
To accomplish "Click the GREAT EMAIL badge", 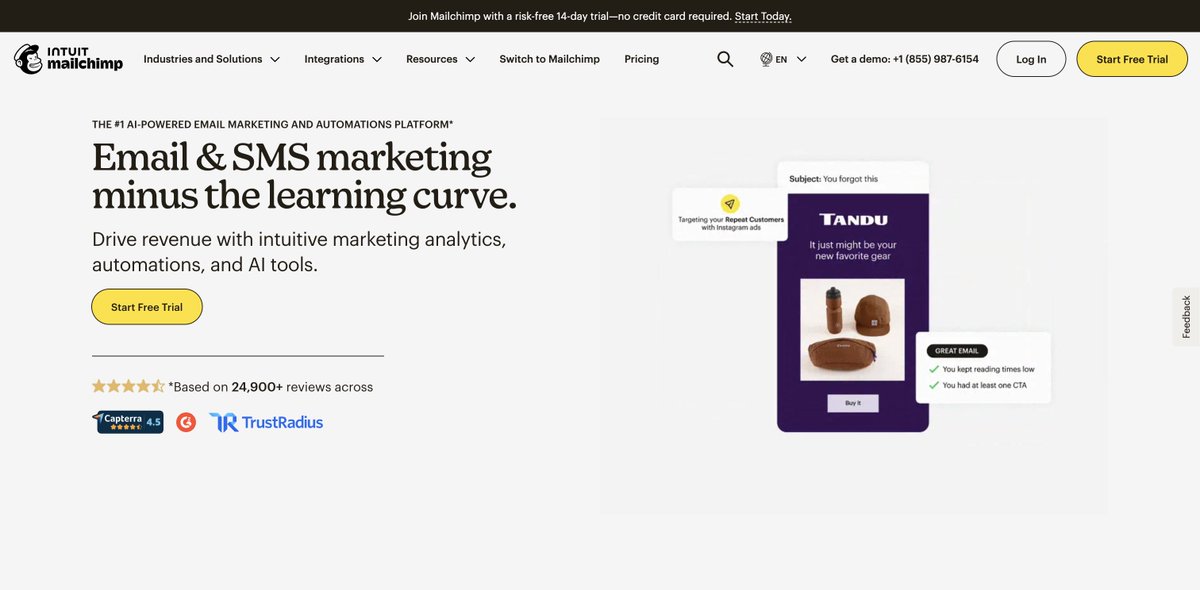I will 958,351.
